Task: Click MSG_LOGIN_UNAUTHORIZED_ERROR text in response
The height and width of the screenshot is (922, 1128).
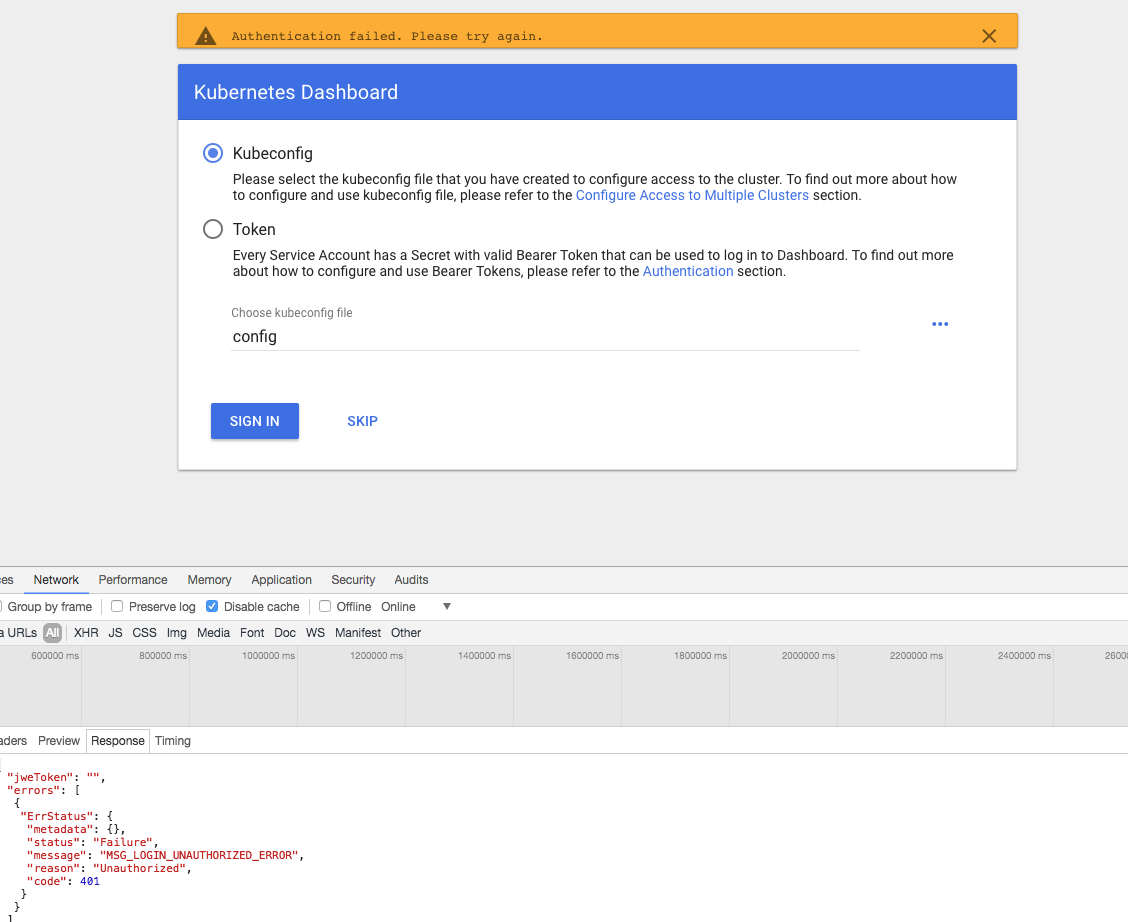Action: click(x=199, y=856)
